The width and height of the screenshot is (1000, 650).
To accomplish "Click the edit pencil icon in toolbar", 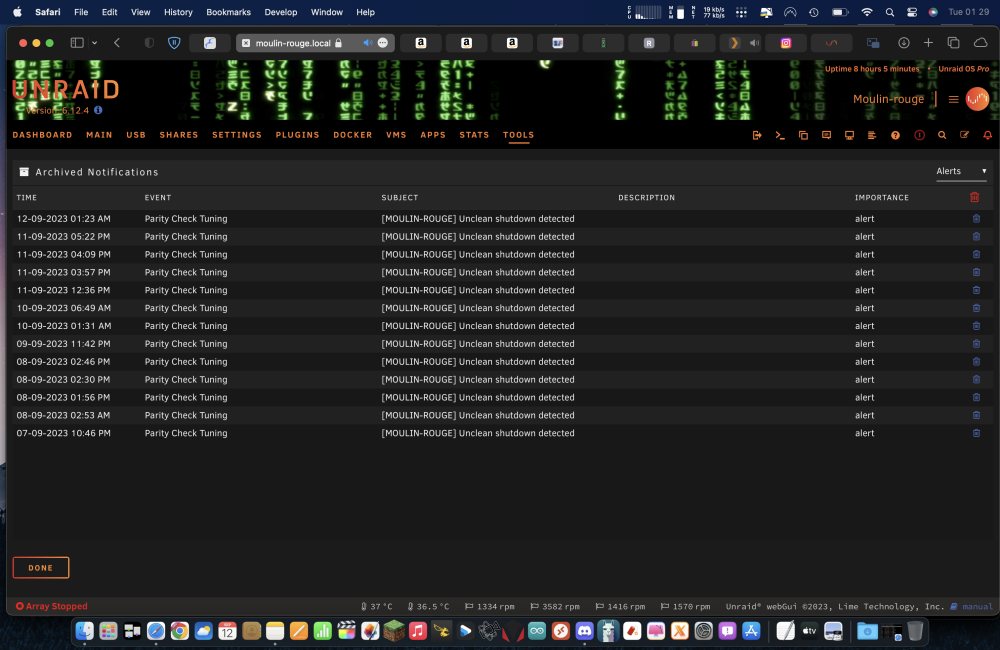I will pyautogui.click(x=964, y=135).
